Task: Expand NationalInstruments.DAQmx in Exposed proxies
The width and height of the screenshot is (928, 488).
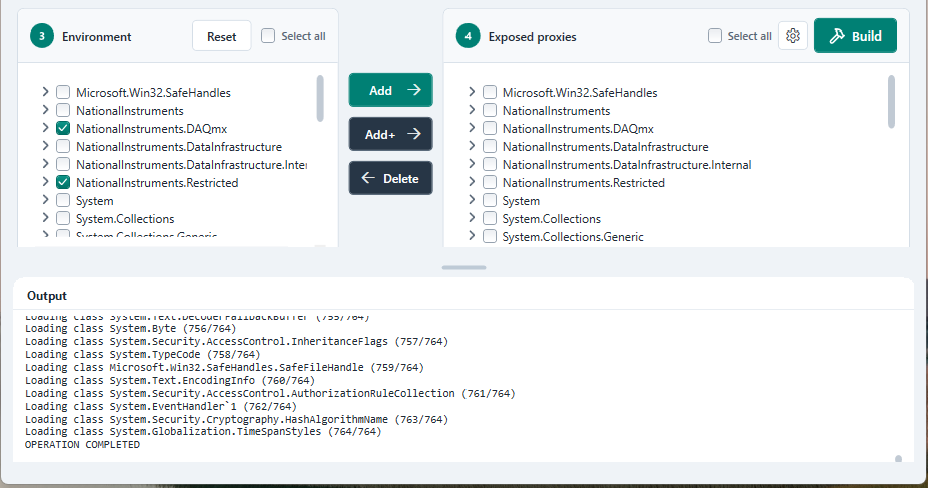Action: tap(472, 128)
